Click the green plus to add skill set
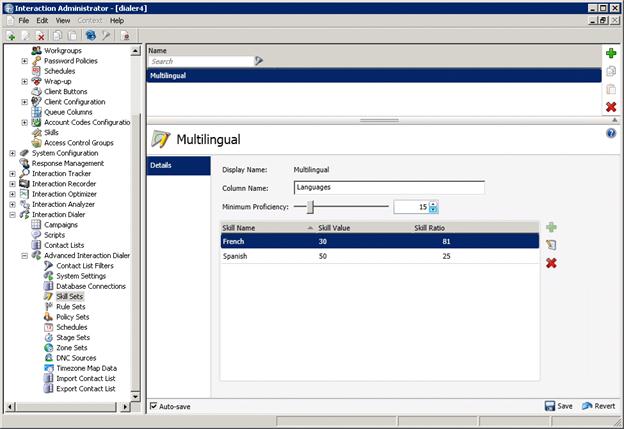The height and width of the screenshot is (429, 624). coord(610,53)
